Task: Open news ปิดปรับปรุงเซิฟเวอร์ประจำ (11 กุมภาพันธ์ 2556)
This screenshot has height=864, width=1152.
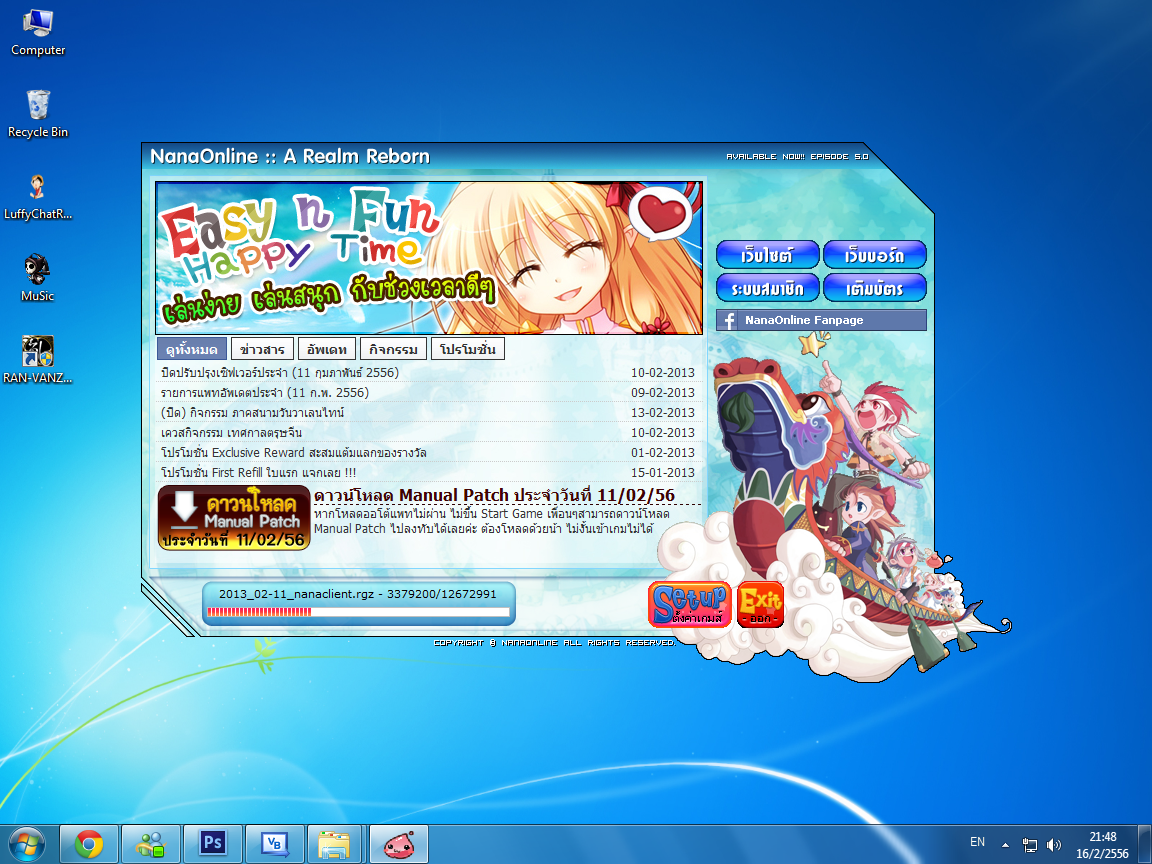Action: (280, 372)
